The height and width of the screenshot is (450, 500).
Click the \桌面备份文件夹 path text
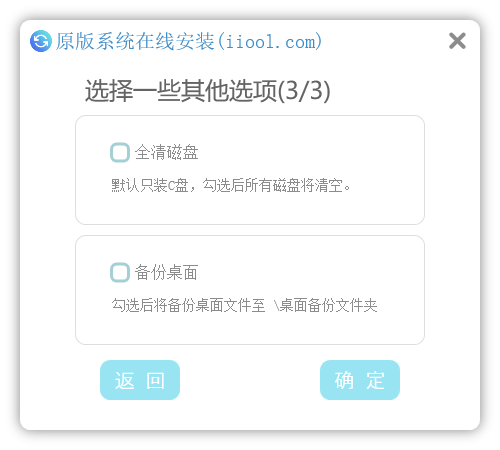coord(326,305)
